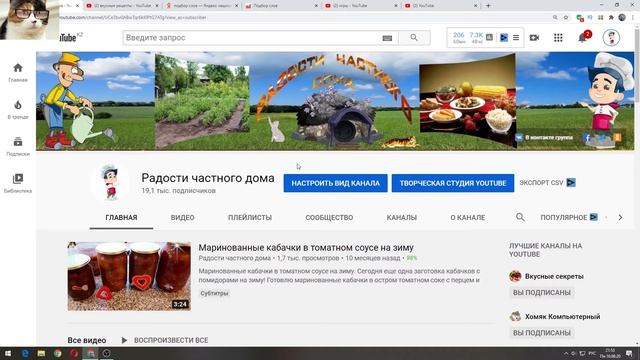Image resolution: width=640 pixels, height=360 pixels.
Task: Open Главная in the left sidebar
Action: (x=18, y=73)
